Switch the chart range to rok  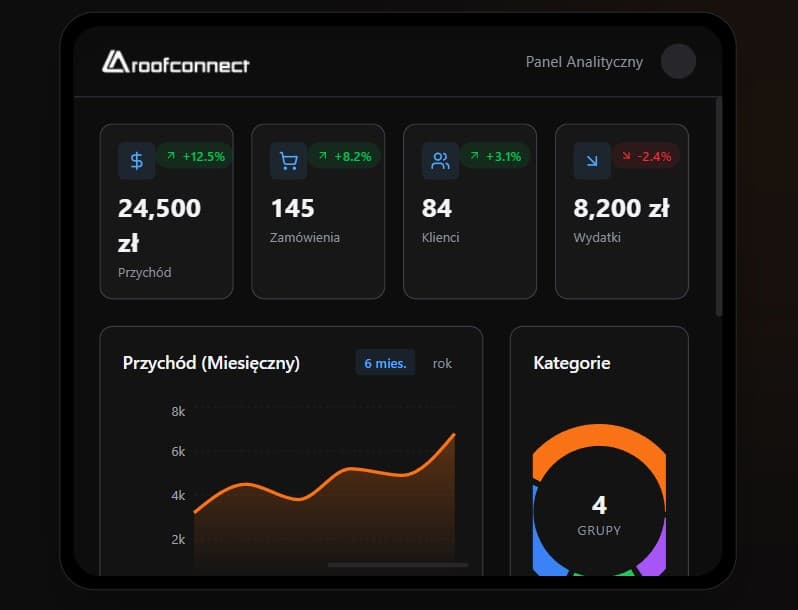[x=442, y=363]
